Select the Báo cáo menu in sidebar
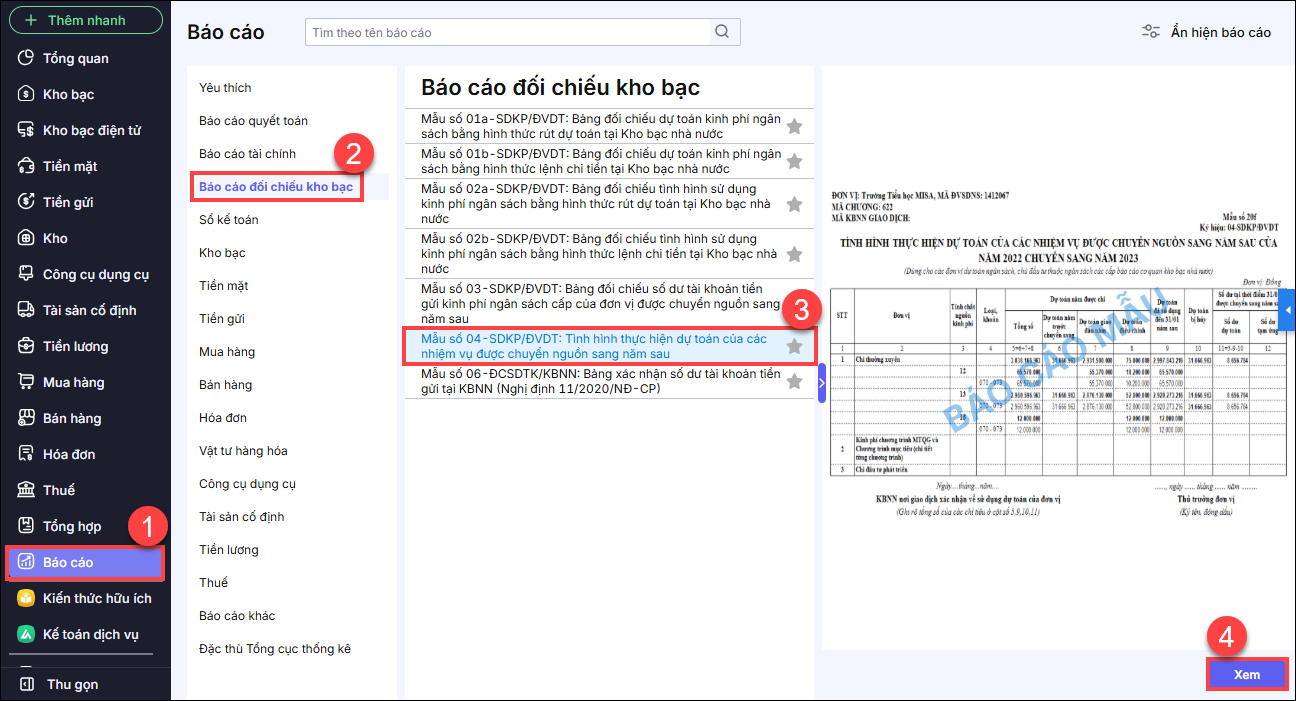 (x=85, y=562)
